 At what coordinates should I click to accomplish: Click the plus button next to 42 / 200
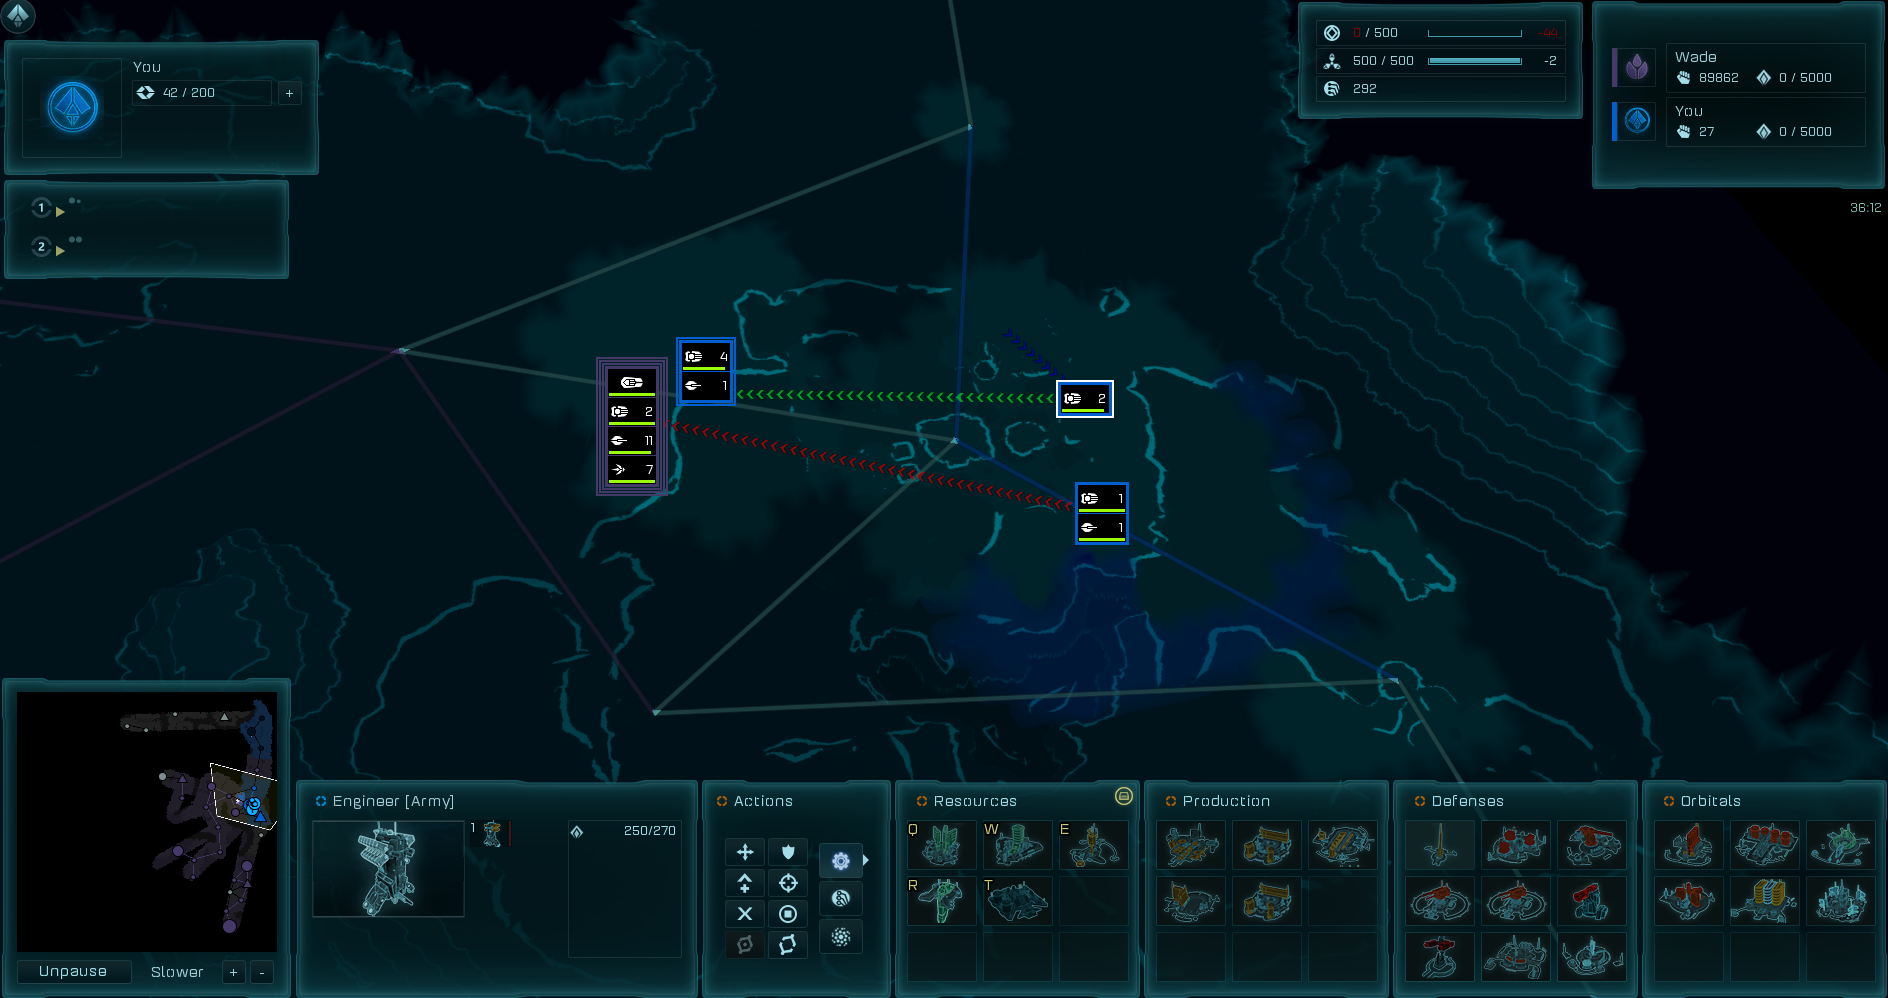[290, 93]
